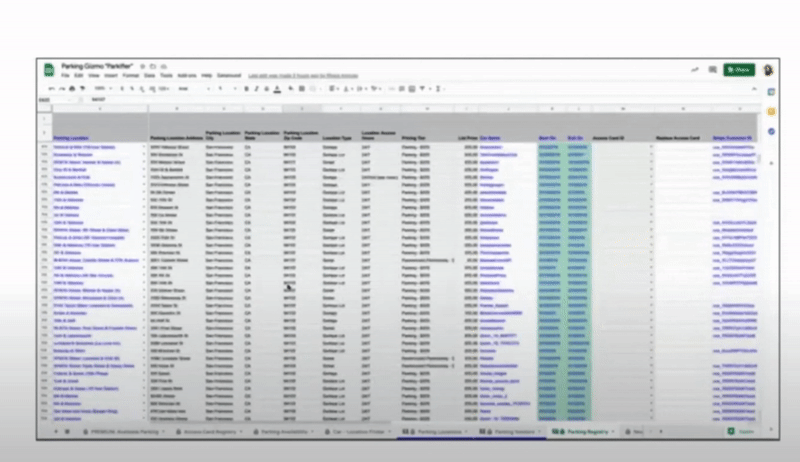The height and width of the screenshot is (462, 800).
Task: Switch to the Parking Availability sheet tab
Action: (283, 432)
